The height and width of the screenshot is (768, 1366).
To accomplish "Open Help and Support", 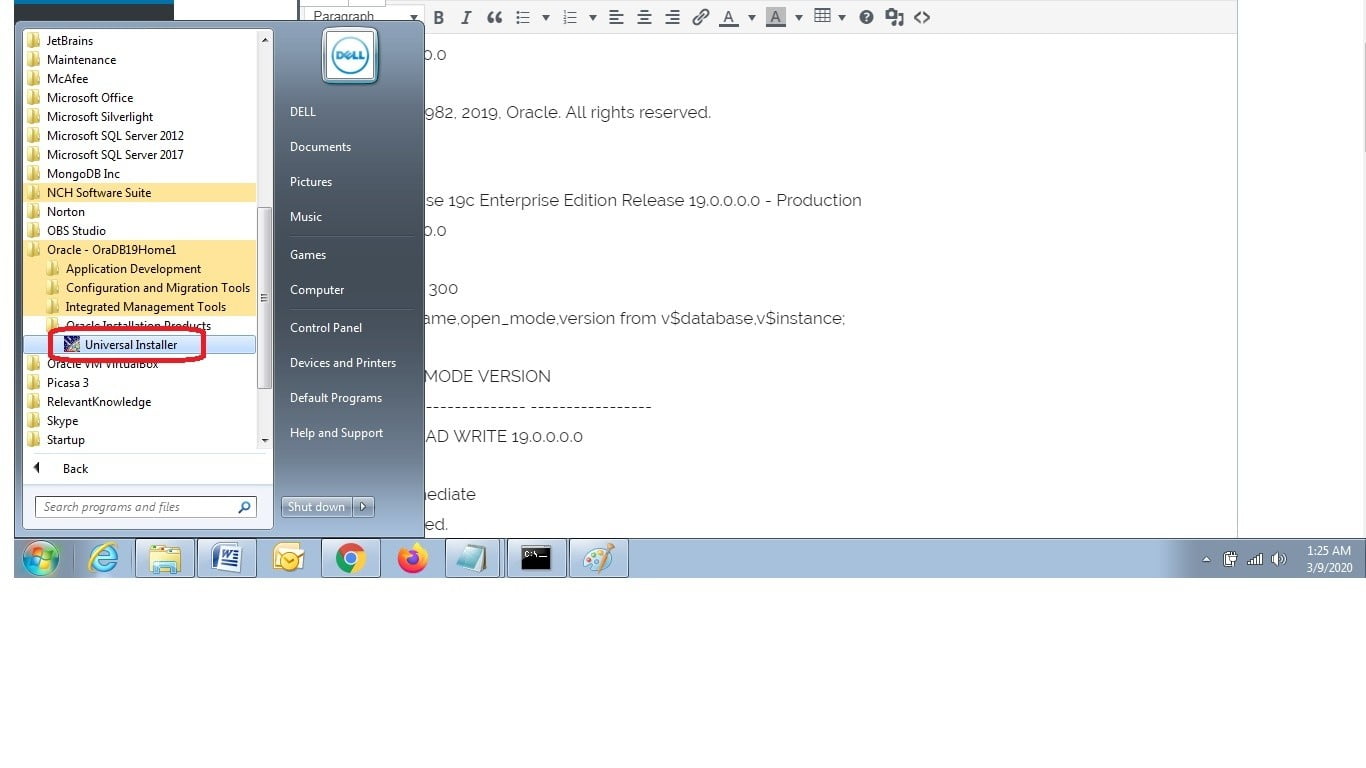I will [337, 433].
